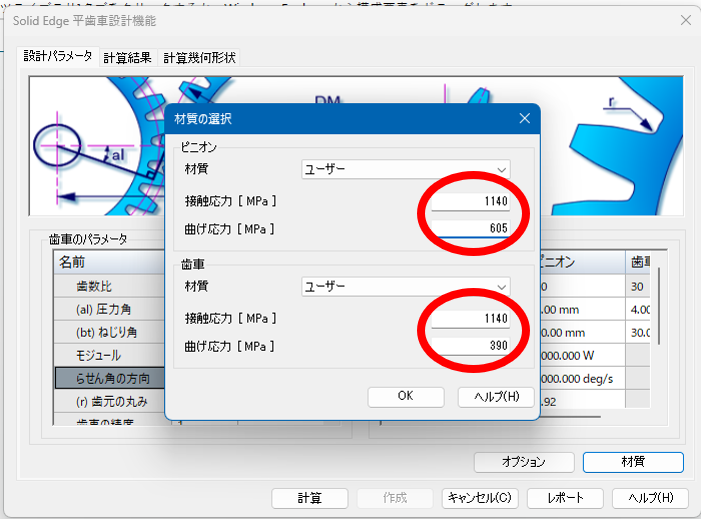Select the 計算幾何形状 tab
This screenshot has height=519, width=701.
pos(199,58)
